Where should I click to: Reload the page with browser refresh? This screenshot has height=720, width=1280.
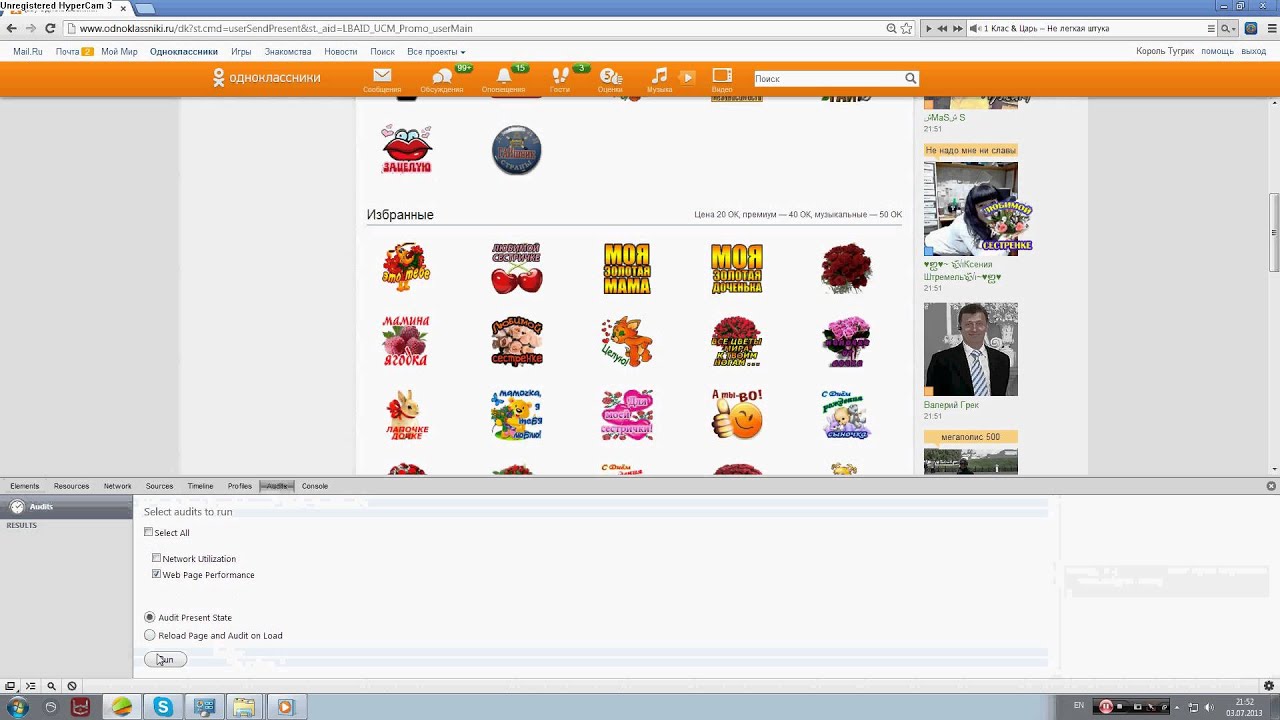[50, 28]
